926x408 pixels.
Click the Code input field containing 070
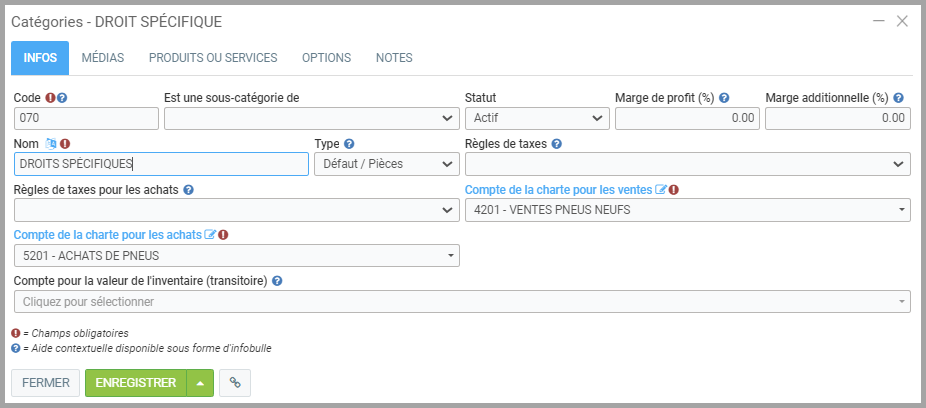(86, 118)
